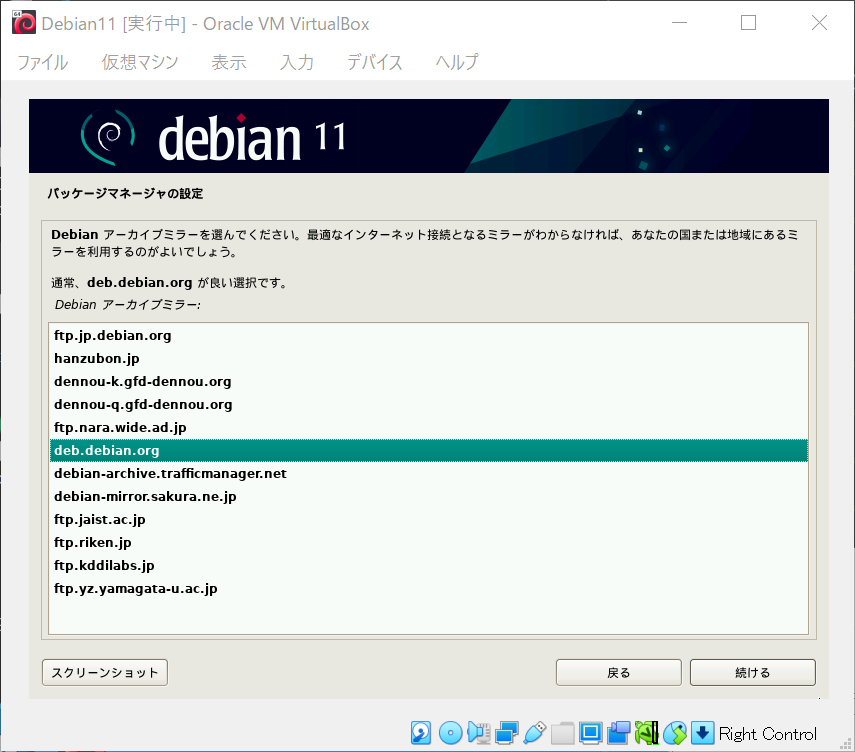Image resolution: width=855 pixels, height=752 pixels.
Task: Select mirror ftp.kddilabs.jp
Action: tap(429, 565)
